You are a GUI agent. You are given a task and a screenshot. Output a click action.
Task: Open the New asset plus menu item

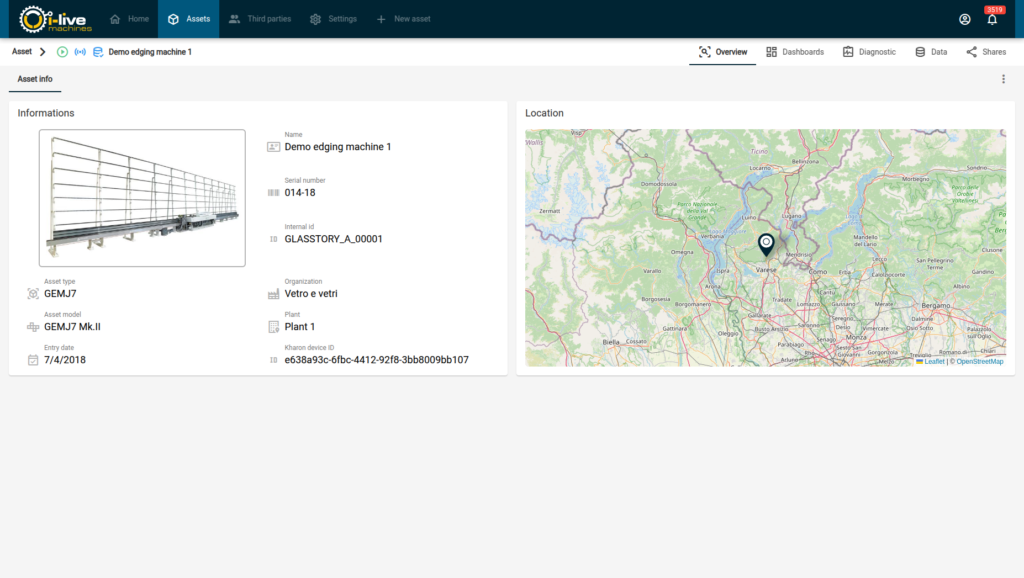click(x=404, y=19)
